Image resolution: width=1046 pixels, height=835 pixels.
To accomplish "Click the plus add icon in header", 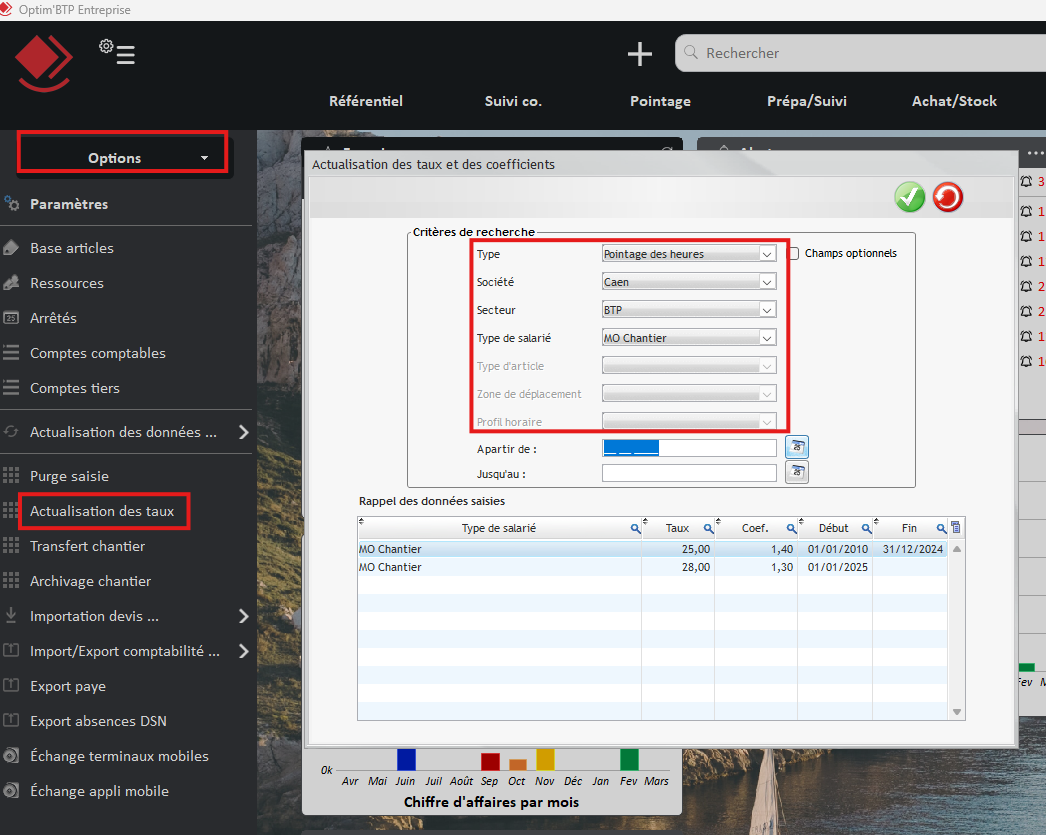I will tap(640, 54).
